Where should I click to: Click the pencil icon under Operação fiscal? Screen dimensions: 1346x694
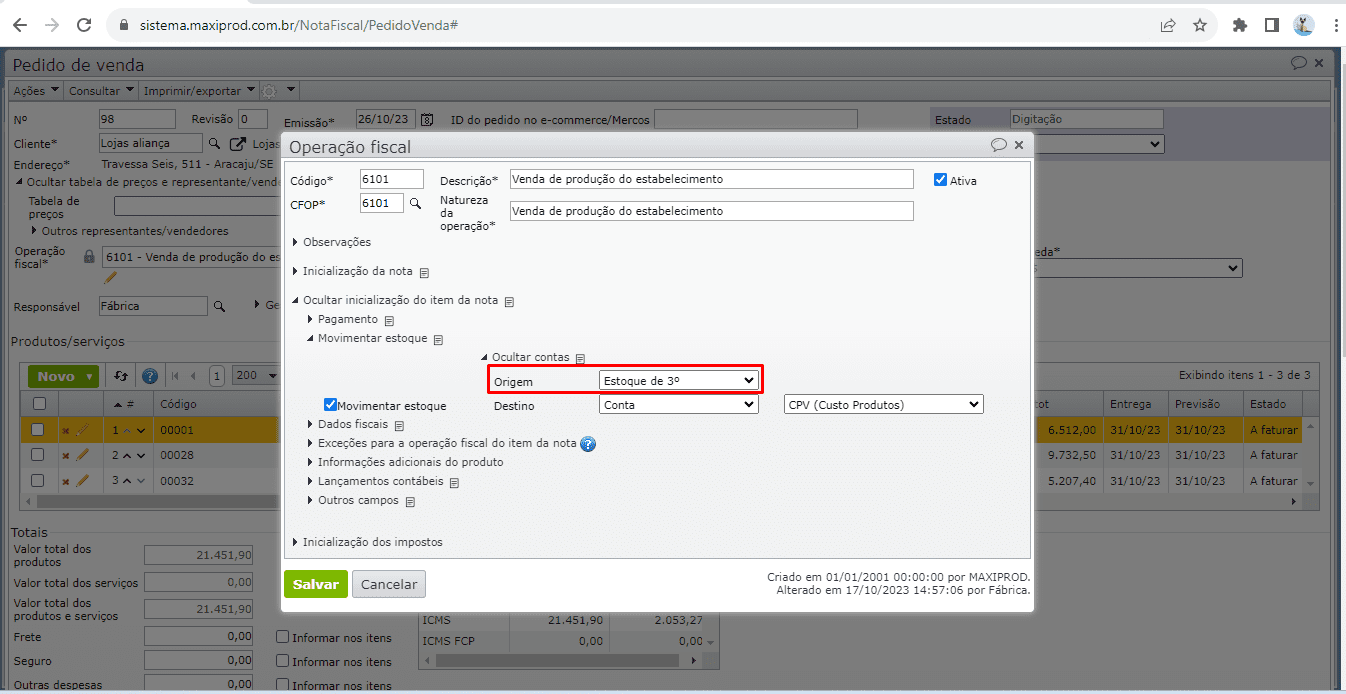(110, 278)
